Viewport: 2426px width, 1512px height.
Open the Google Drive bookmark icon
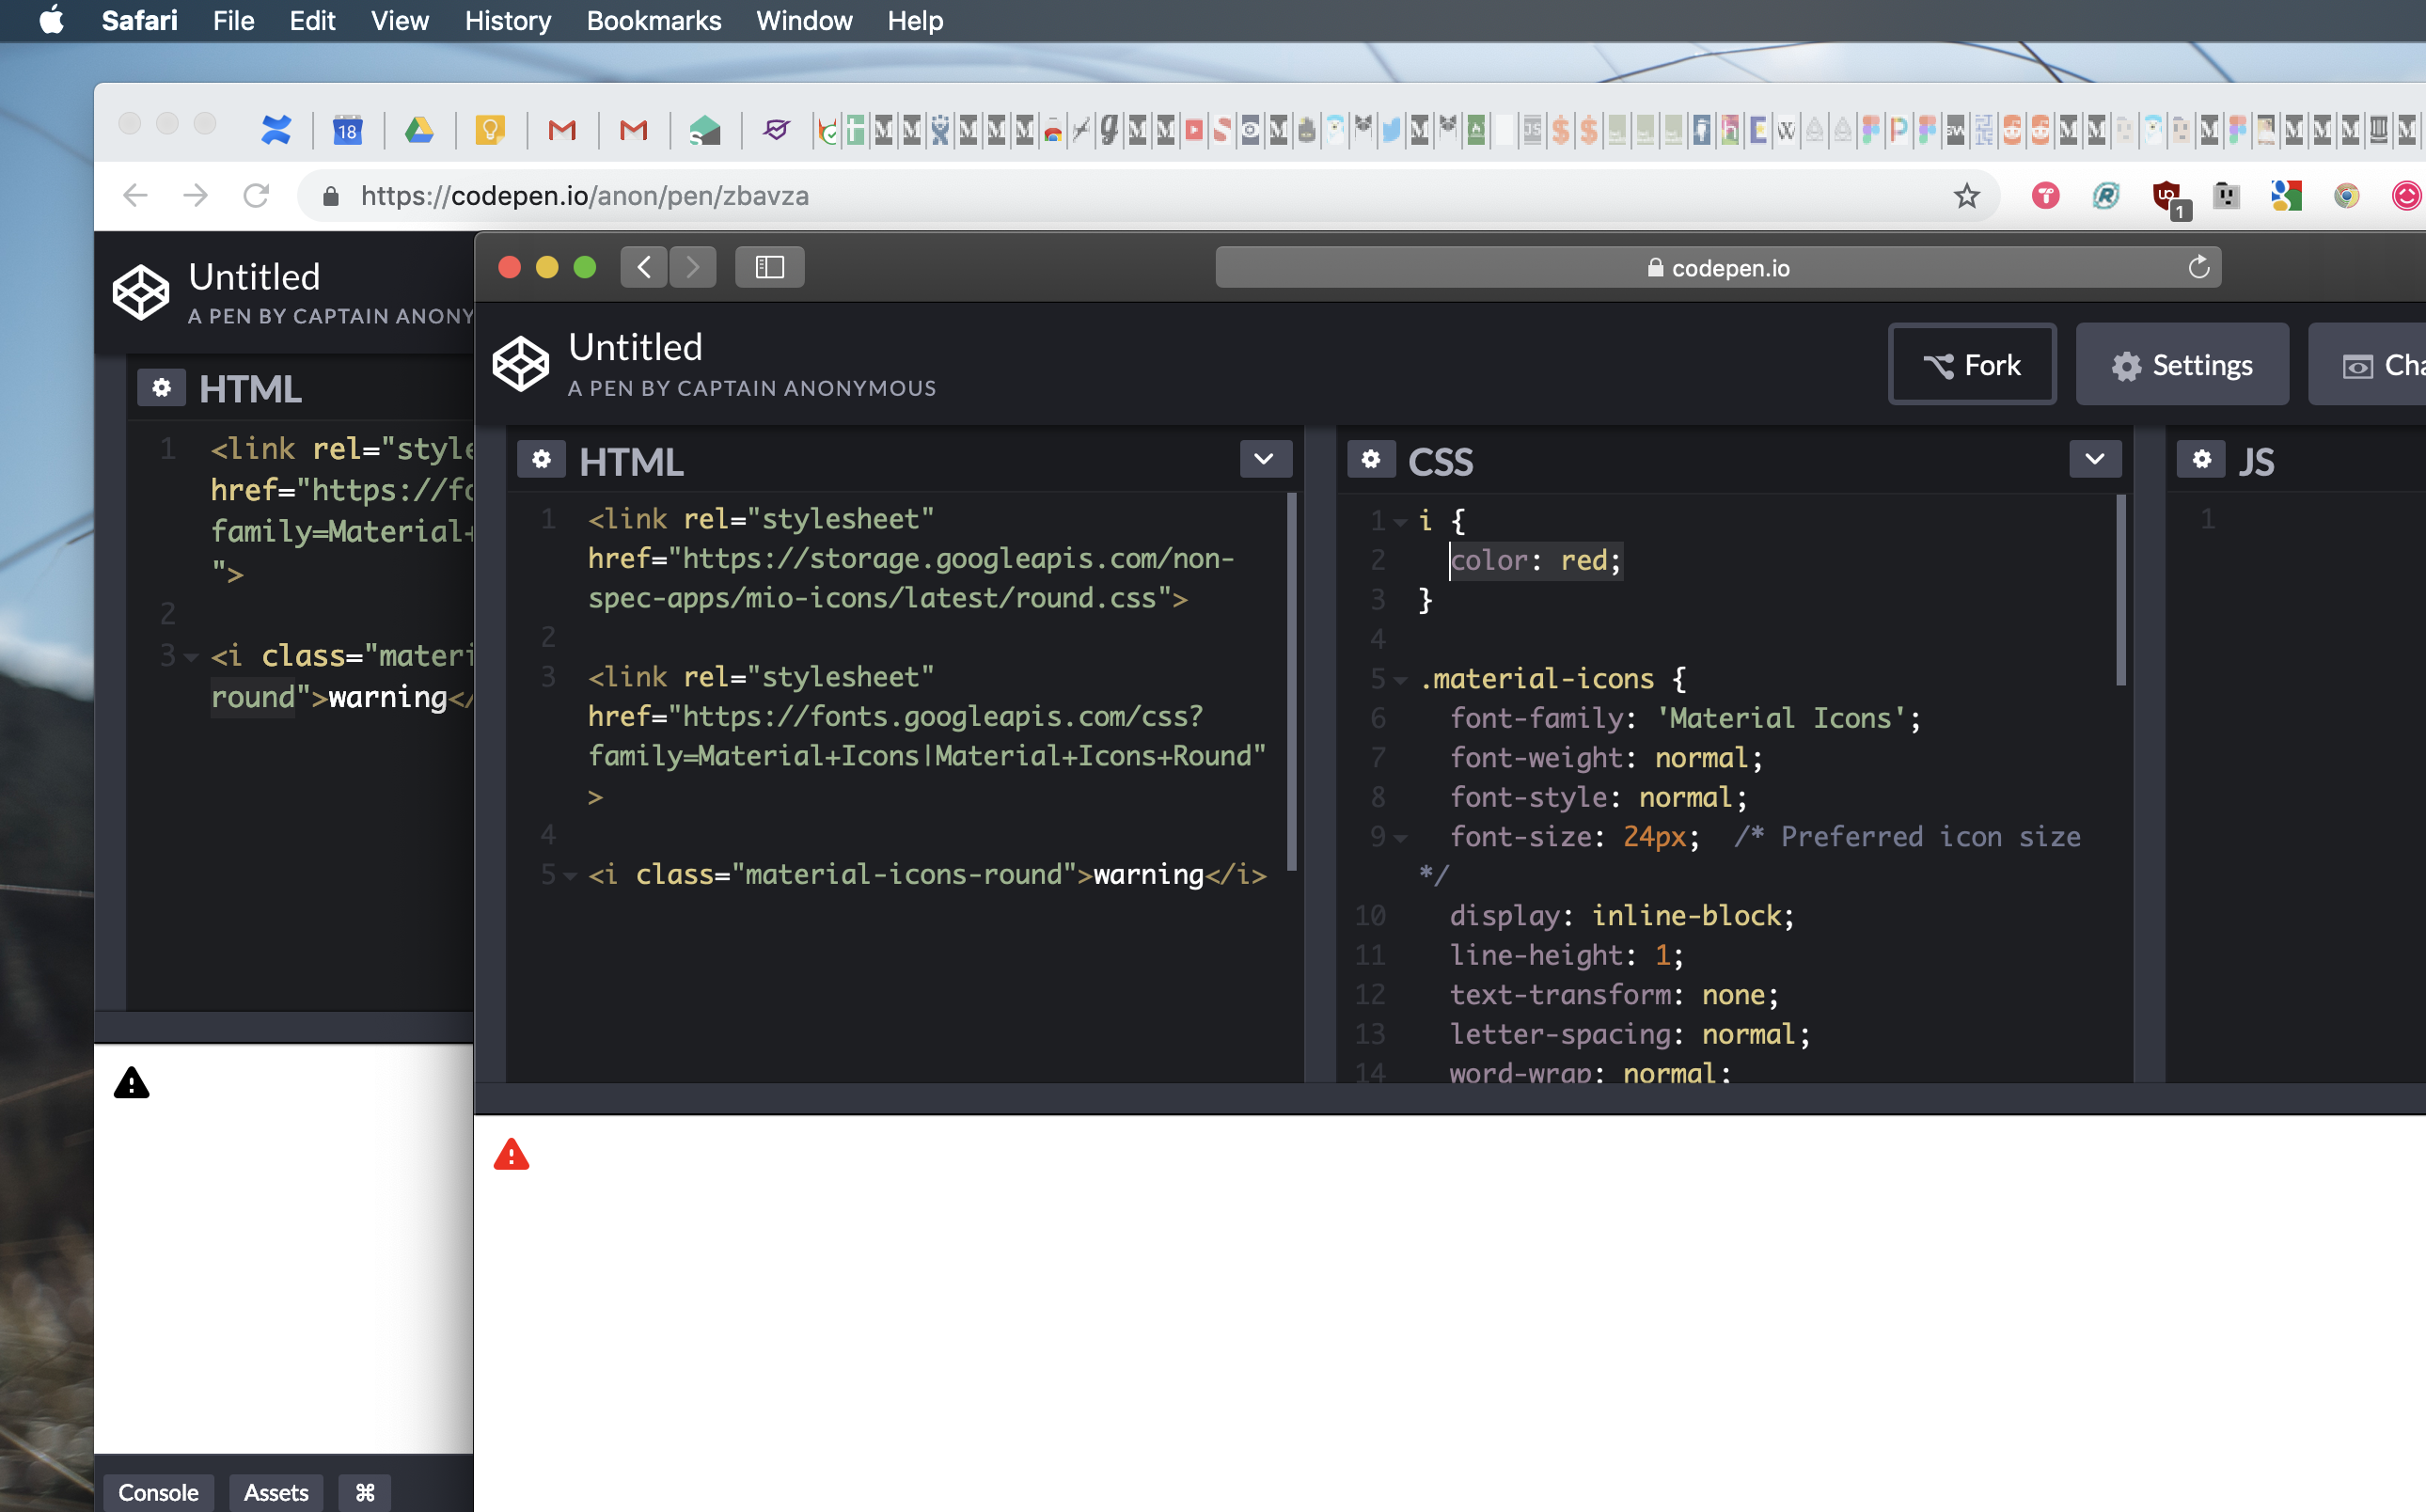click(x=419, y=130)
